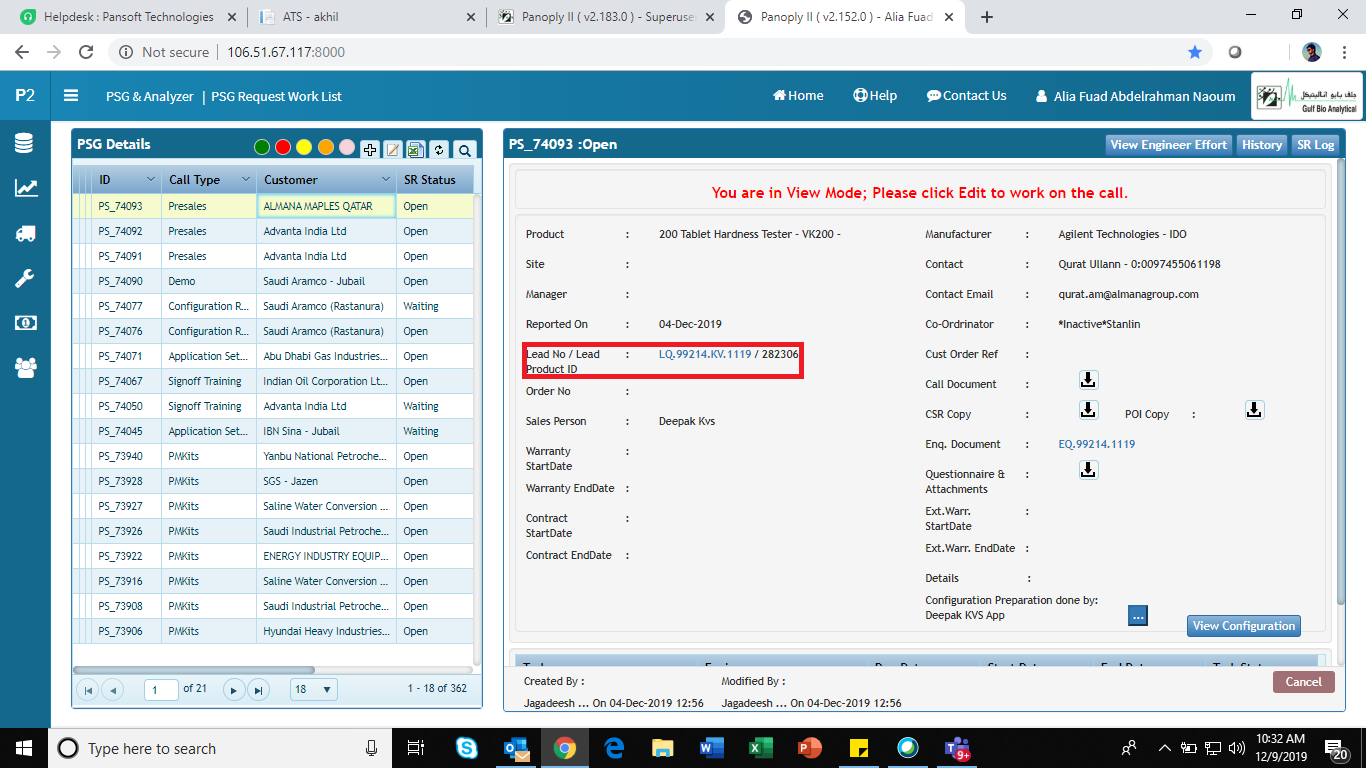
Task: Open the wrench icon in sidebar
Action: (25, 278)
